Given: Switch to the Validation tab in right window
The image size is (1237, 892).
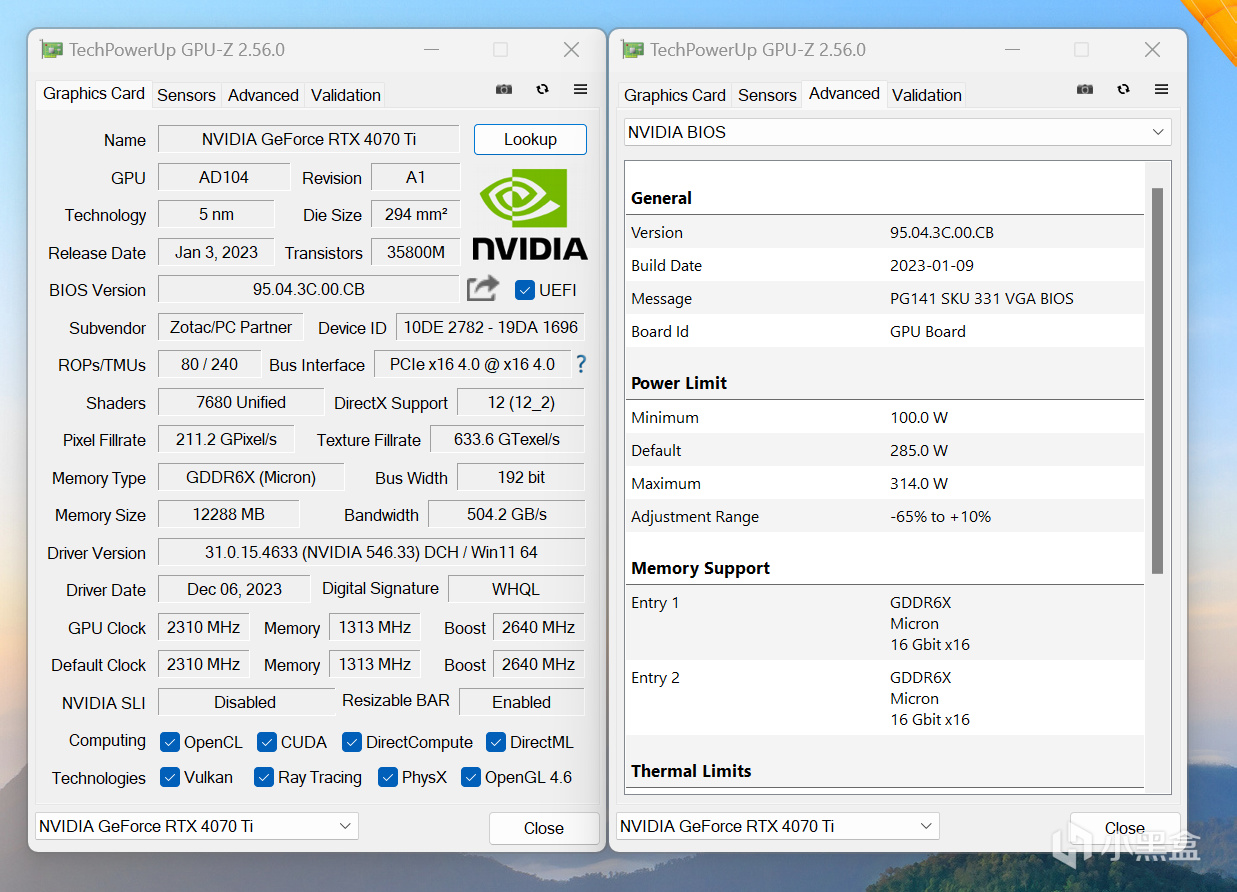Looking at the screenshot, I should [x=926, y=94].
